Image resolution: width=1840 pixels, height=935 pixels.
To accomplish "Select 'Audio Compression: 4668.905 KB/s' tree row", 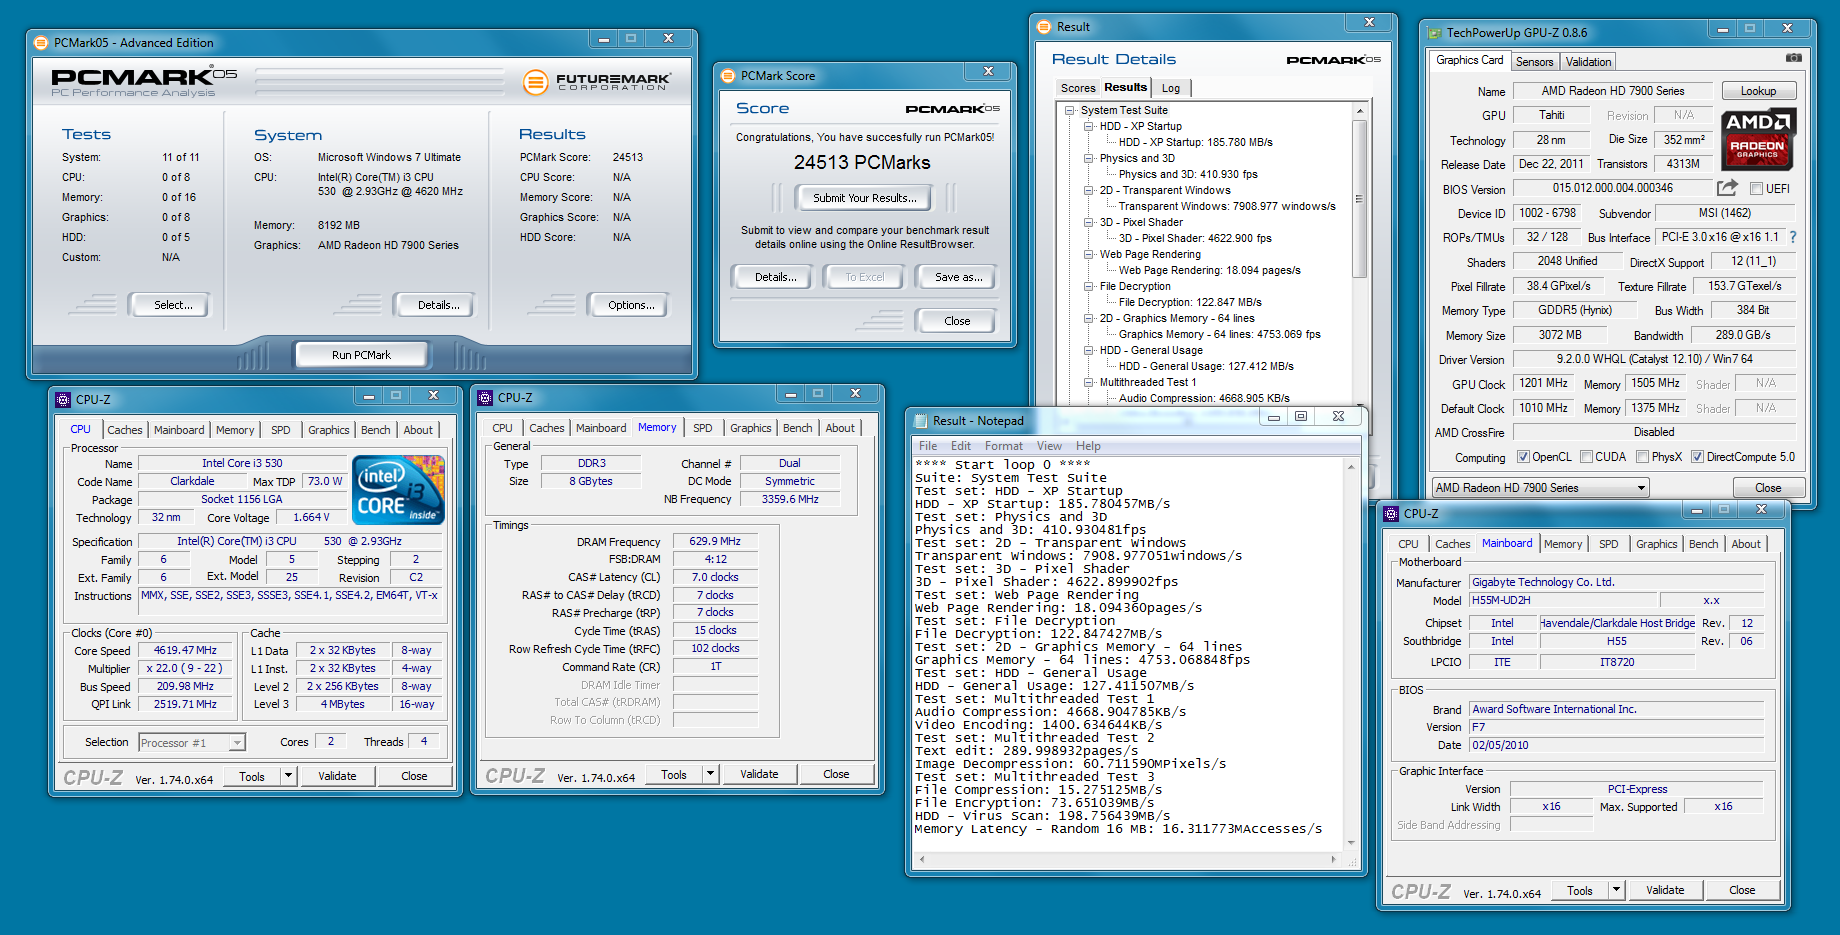I will tap(1204, 398).
